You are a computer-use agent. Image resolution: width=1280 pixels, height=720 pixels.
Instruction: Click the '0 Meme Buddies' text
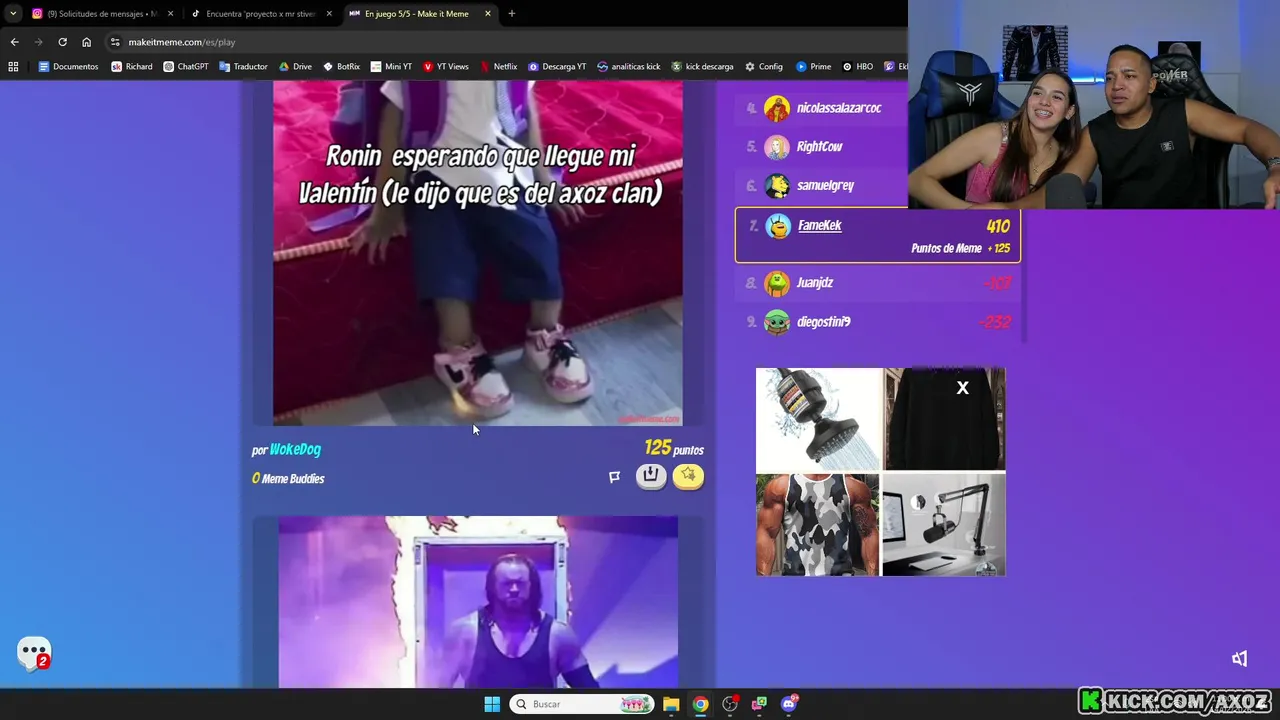(x=288, y=479)
